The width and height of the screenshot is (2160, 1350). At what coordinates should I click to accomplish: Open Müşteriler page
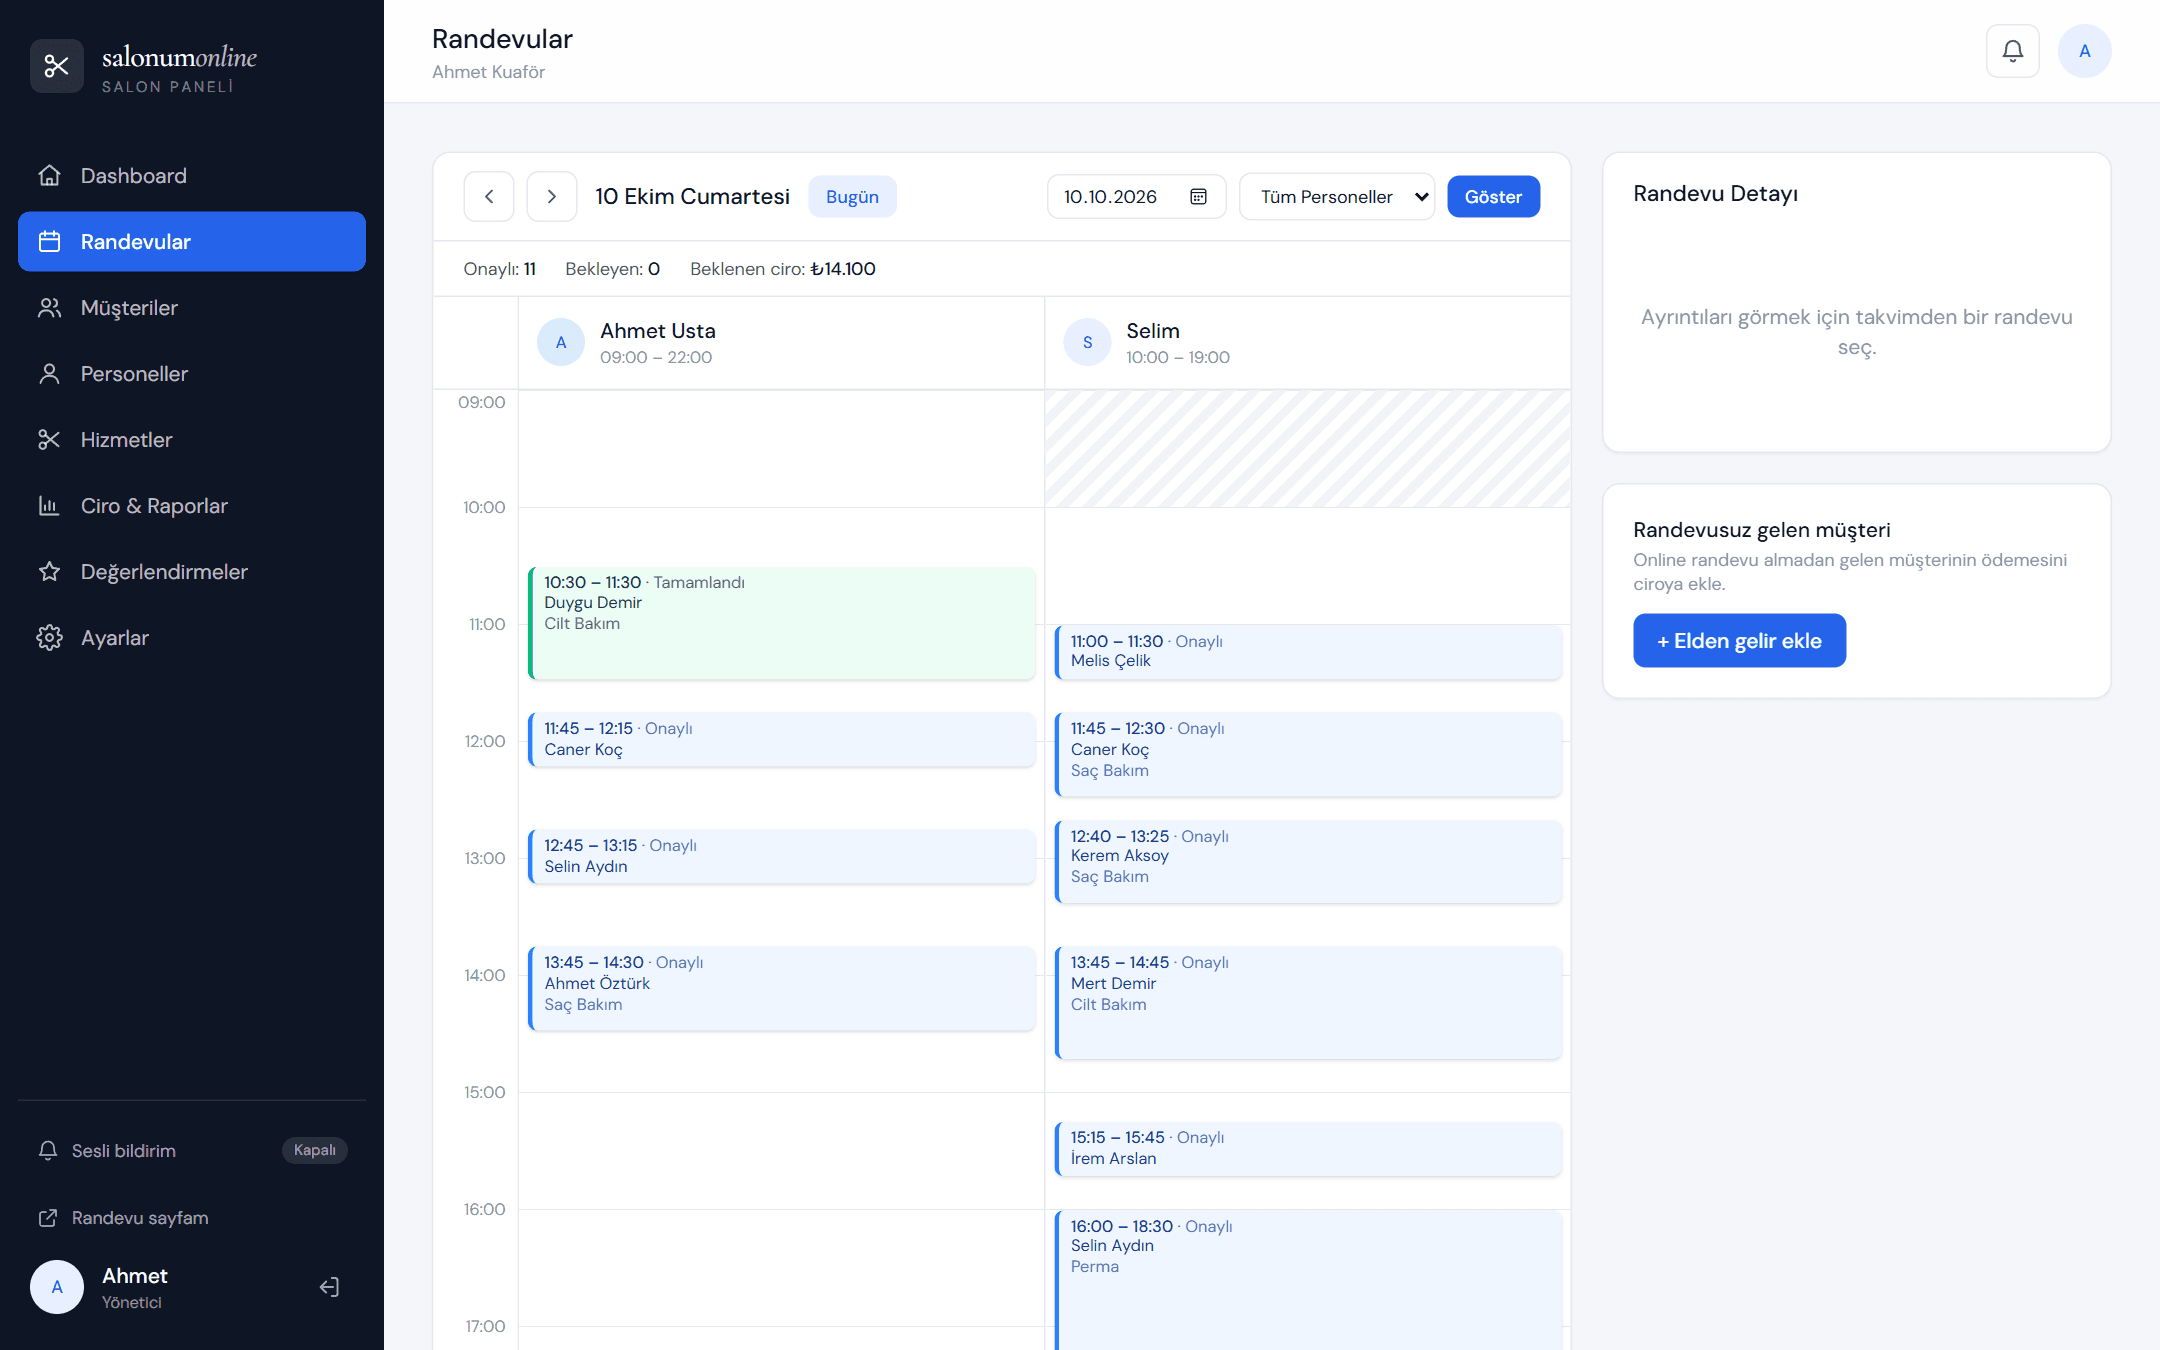tap(192, 308)
